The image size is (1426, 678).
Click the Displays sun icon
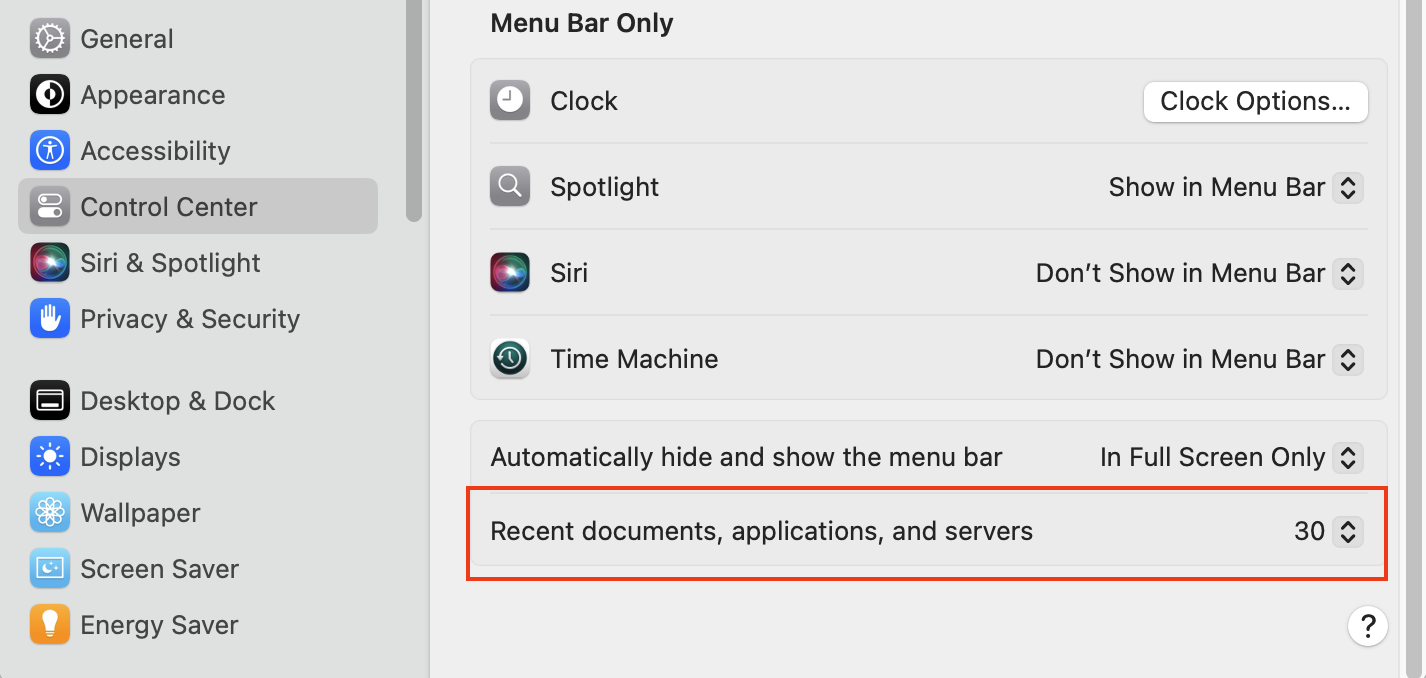tap(50, 457)
